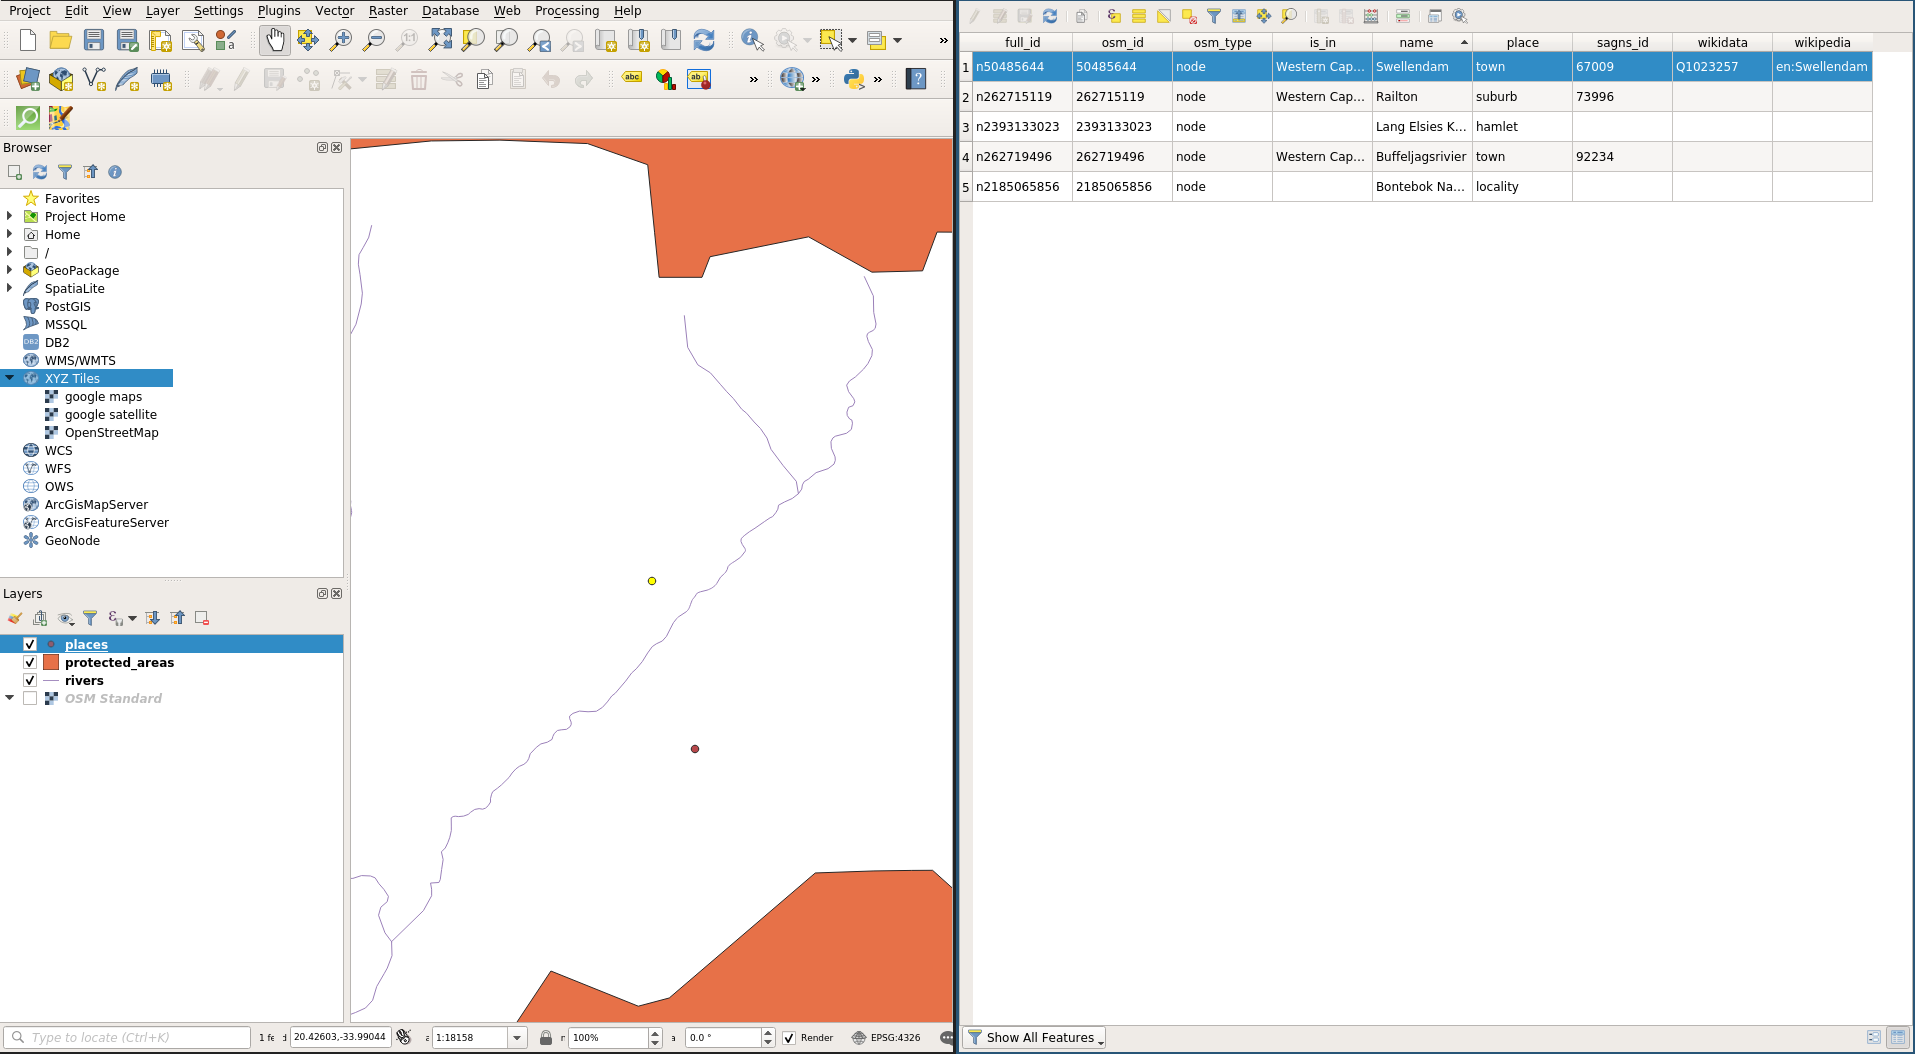Sort table by name column header

point(1422,43)
